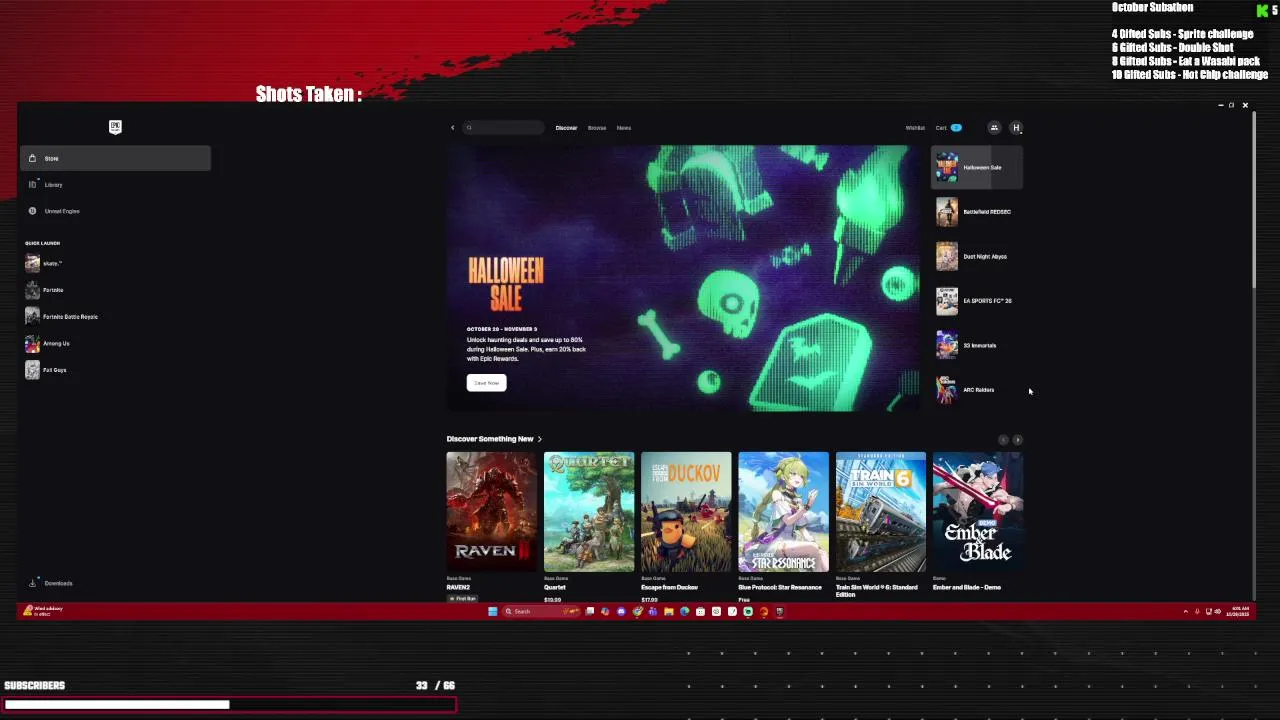The image size is (1280, 720).
Task: Select Library in the sidebar
Action: [115, 185]
